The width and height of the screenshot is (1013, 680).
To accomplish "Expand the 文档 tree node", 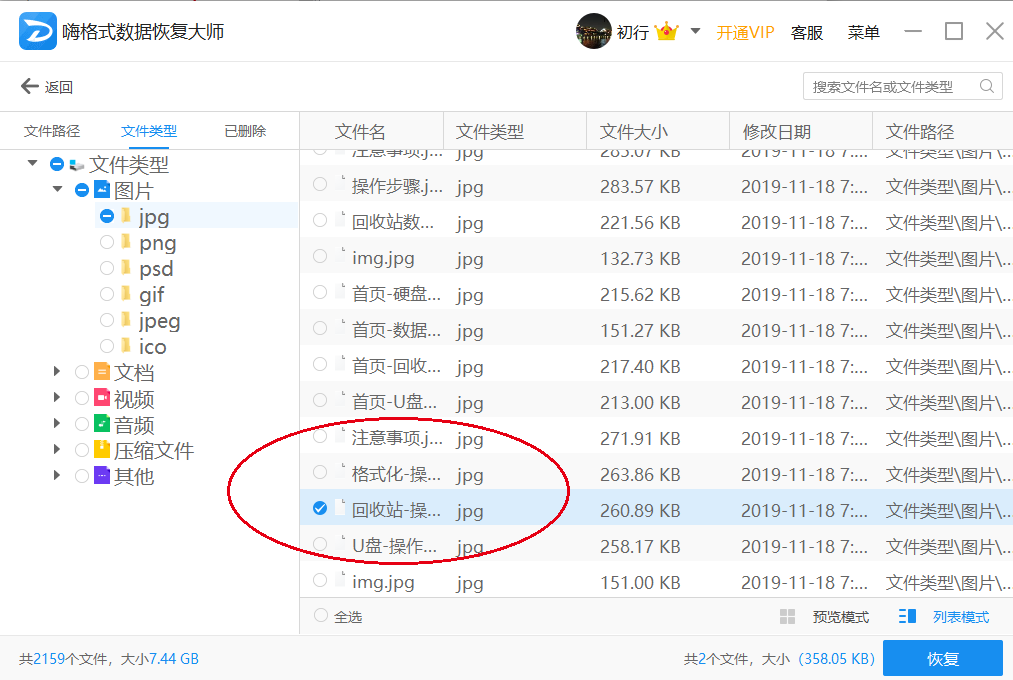I will [57, 371].
